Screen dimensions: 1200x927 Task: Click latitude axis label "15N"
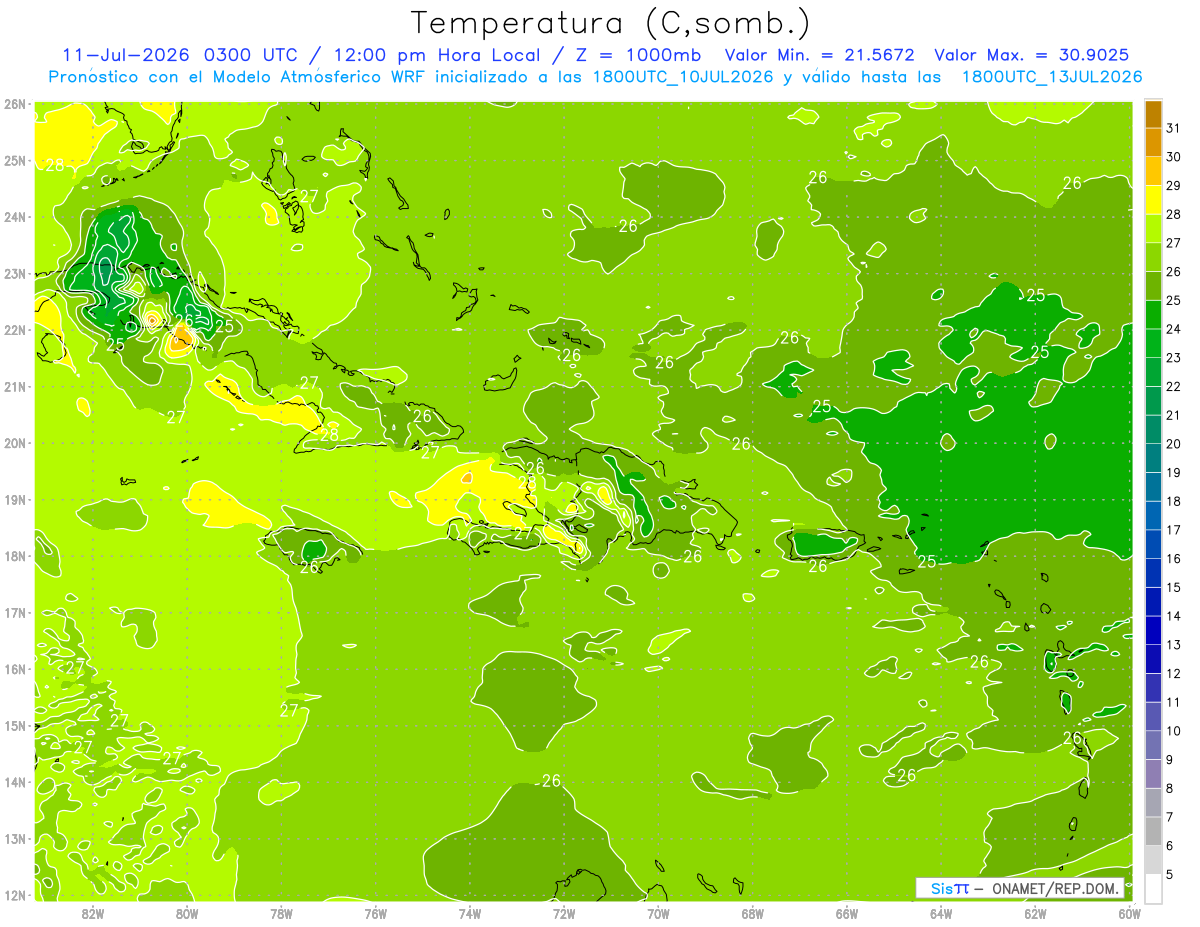(14, 726)
